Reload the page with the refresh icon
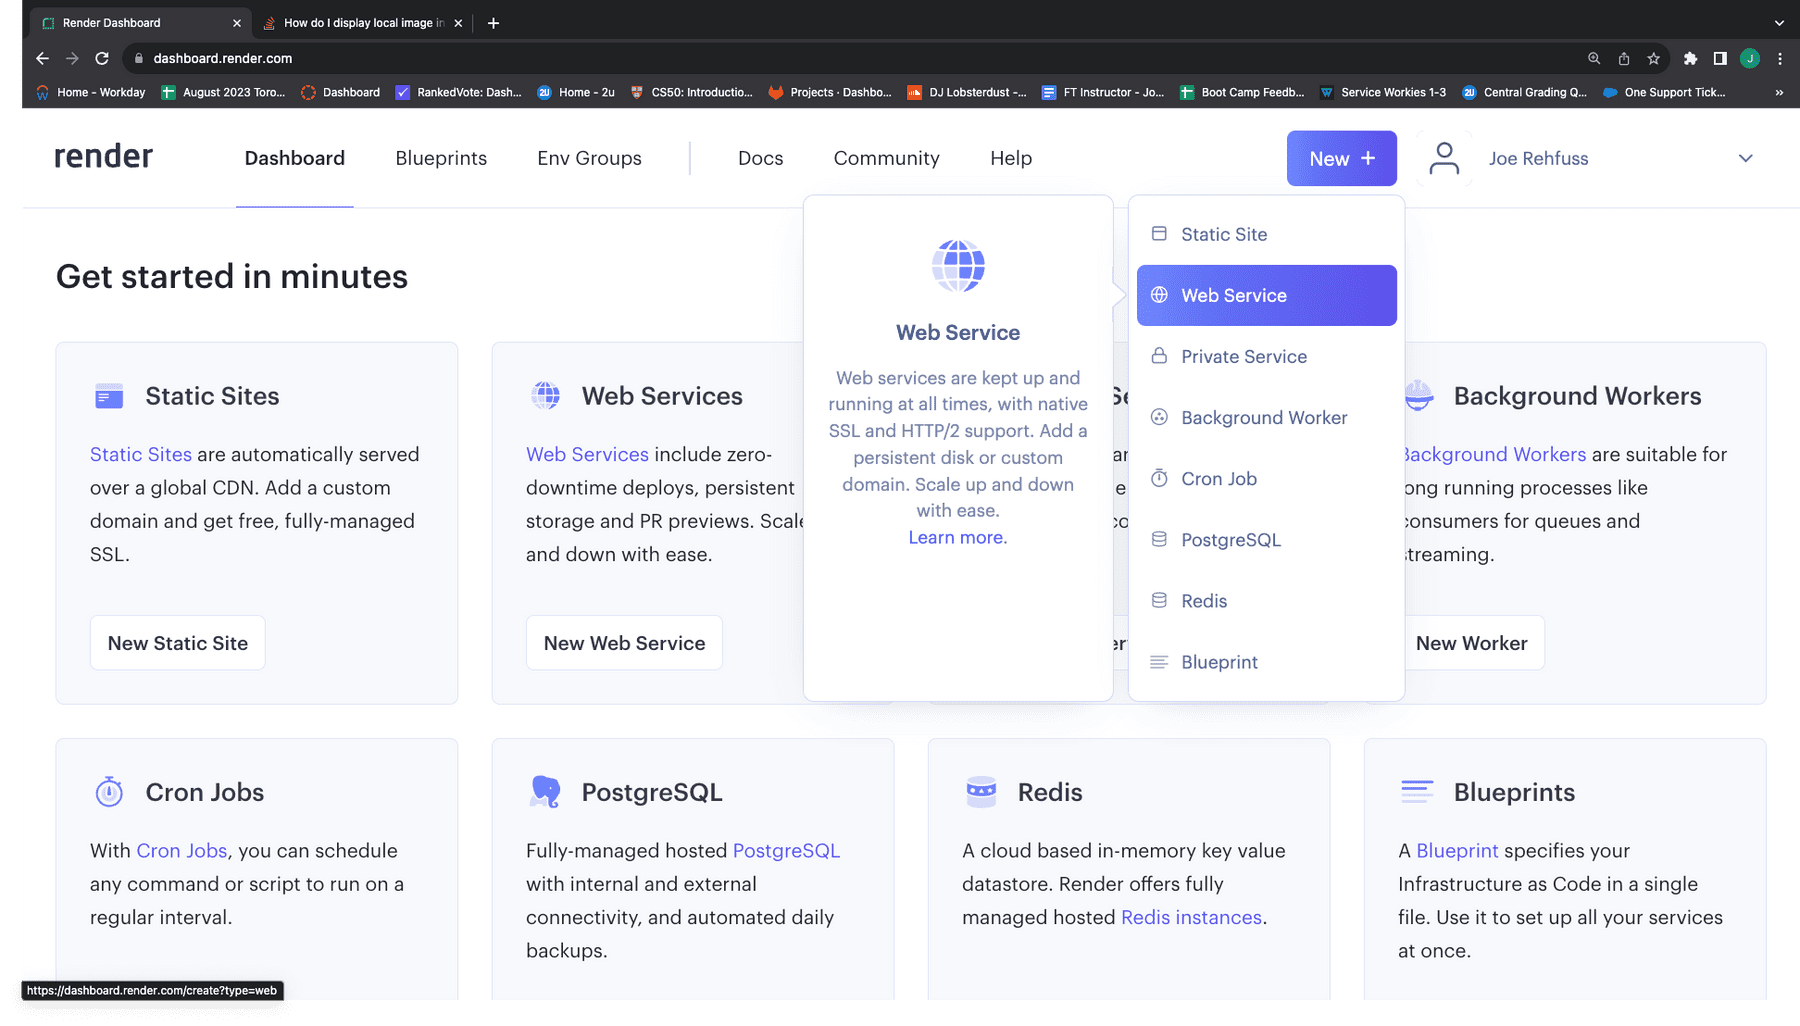Image resolution: width=1800 pixels, height=1026 pixels. [x=102, y=58]
